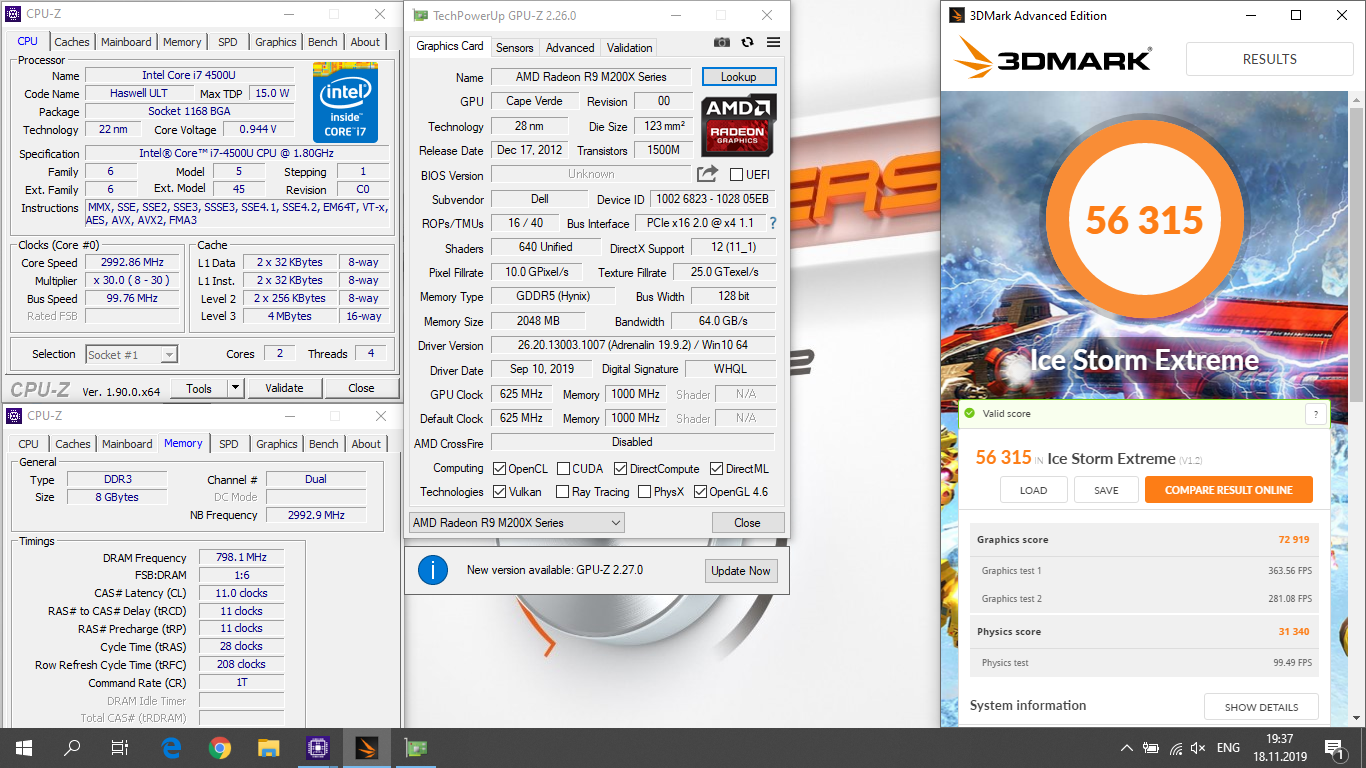Click taskbar Search magnifier icon

[72, 748]
